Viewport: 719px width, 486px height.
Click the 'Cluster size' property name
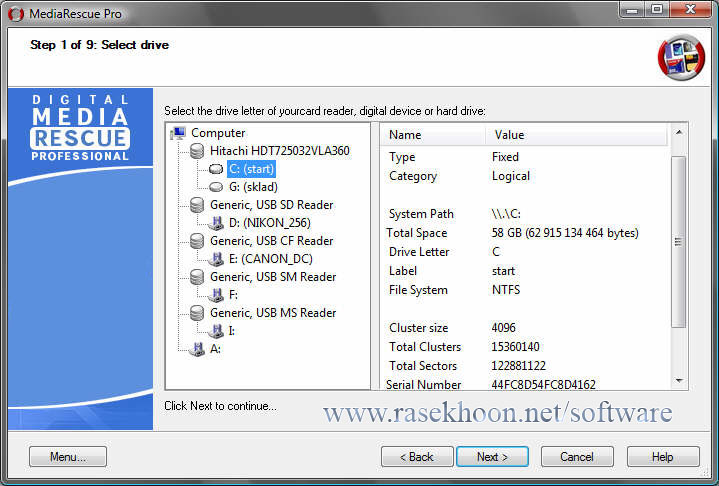[419, 328]
